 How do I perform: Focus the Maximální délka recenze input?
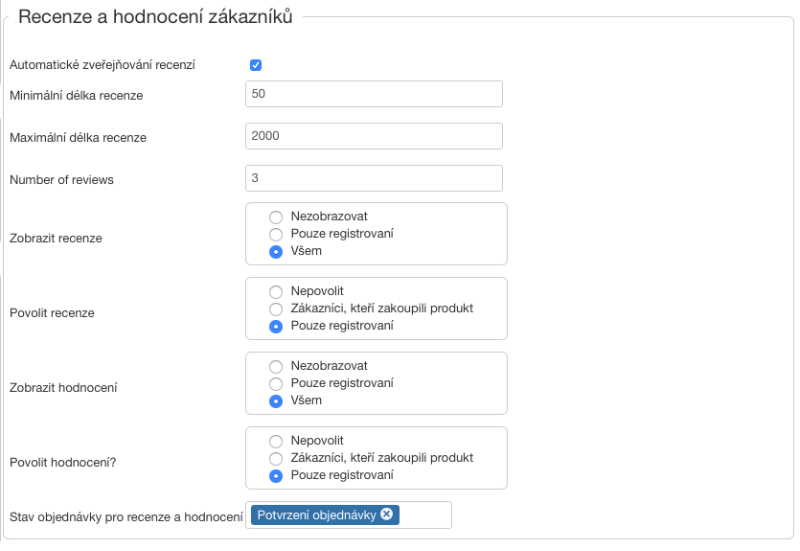click(373, 136)
